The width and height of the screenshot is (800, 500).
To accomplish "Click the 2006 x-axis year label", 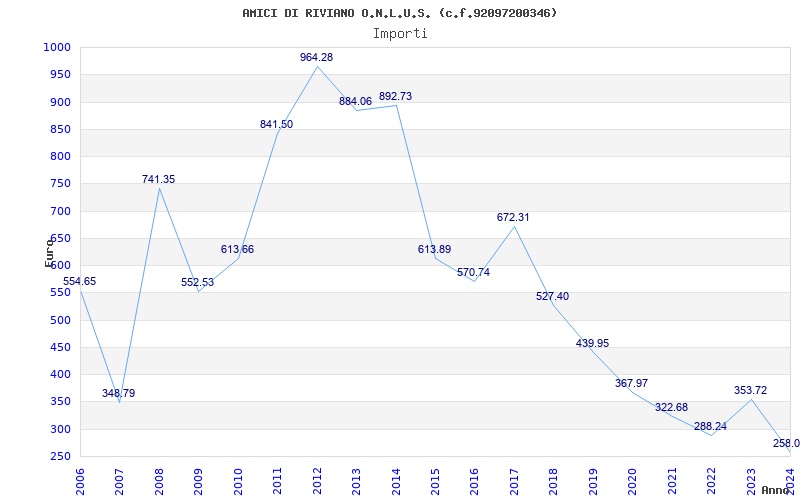I will coord(80,481).
